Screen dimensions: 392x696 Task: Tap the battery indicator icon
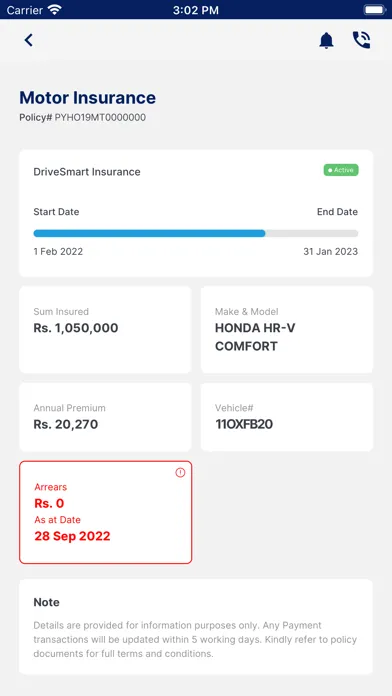(374, 10)
